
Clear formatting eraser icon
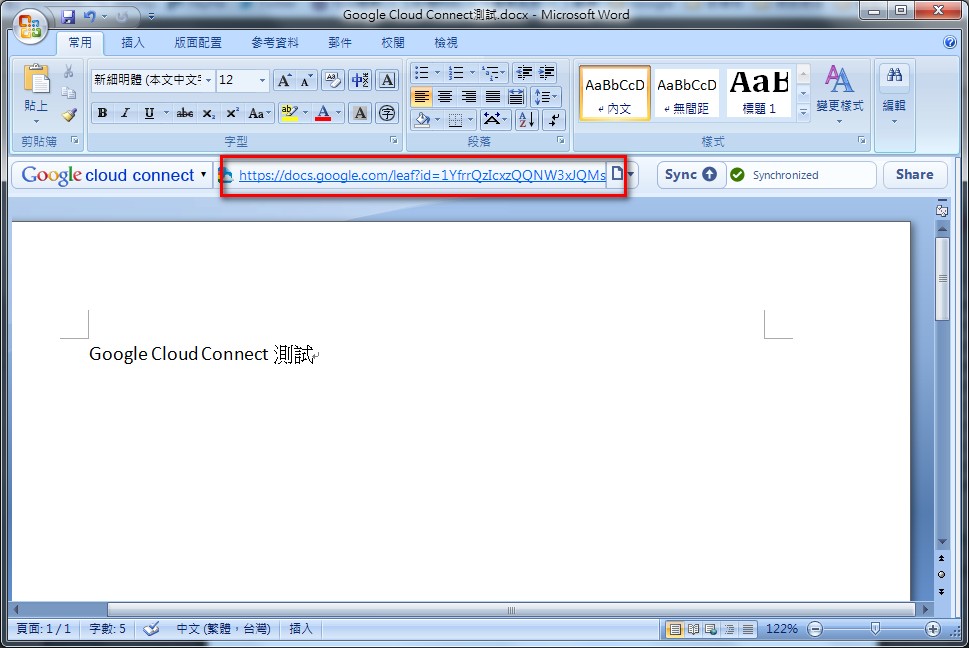click(332, 80)
